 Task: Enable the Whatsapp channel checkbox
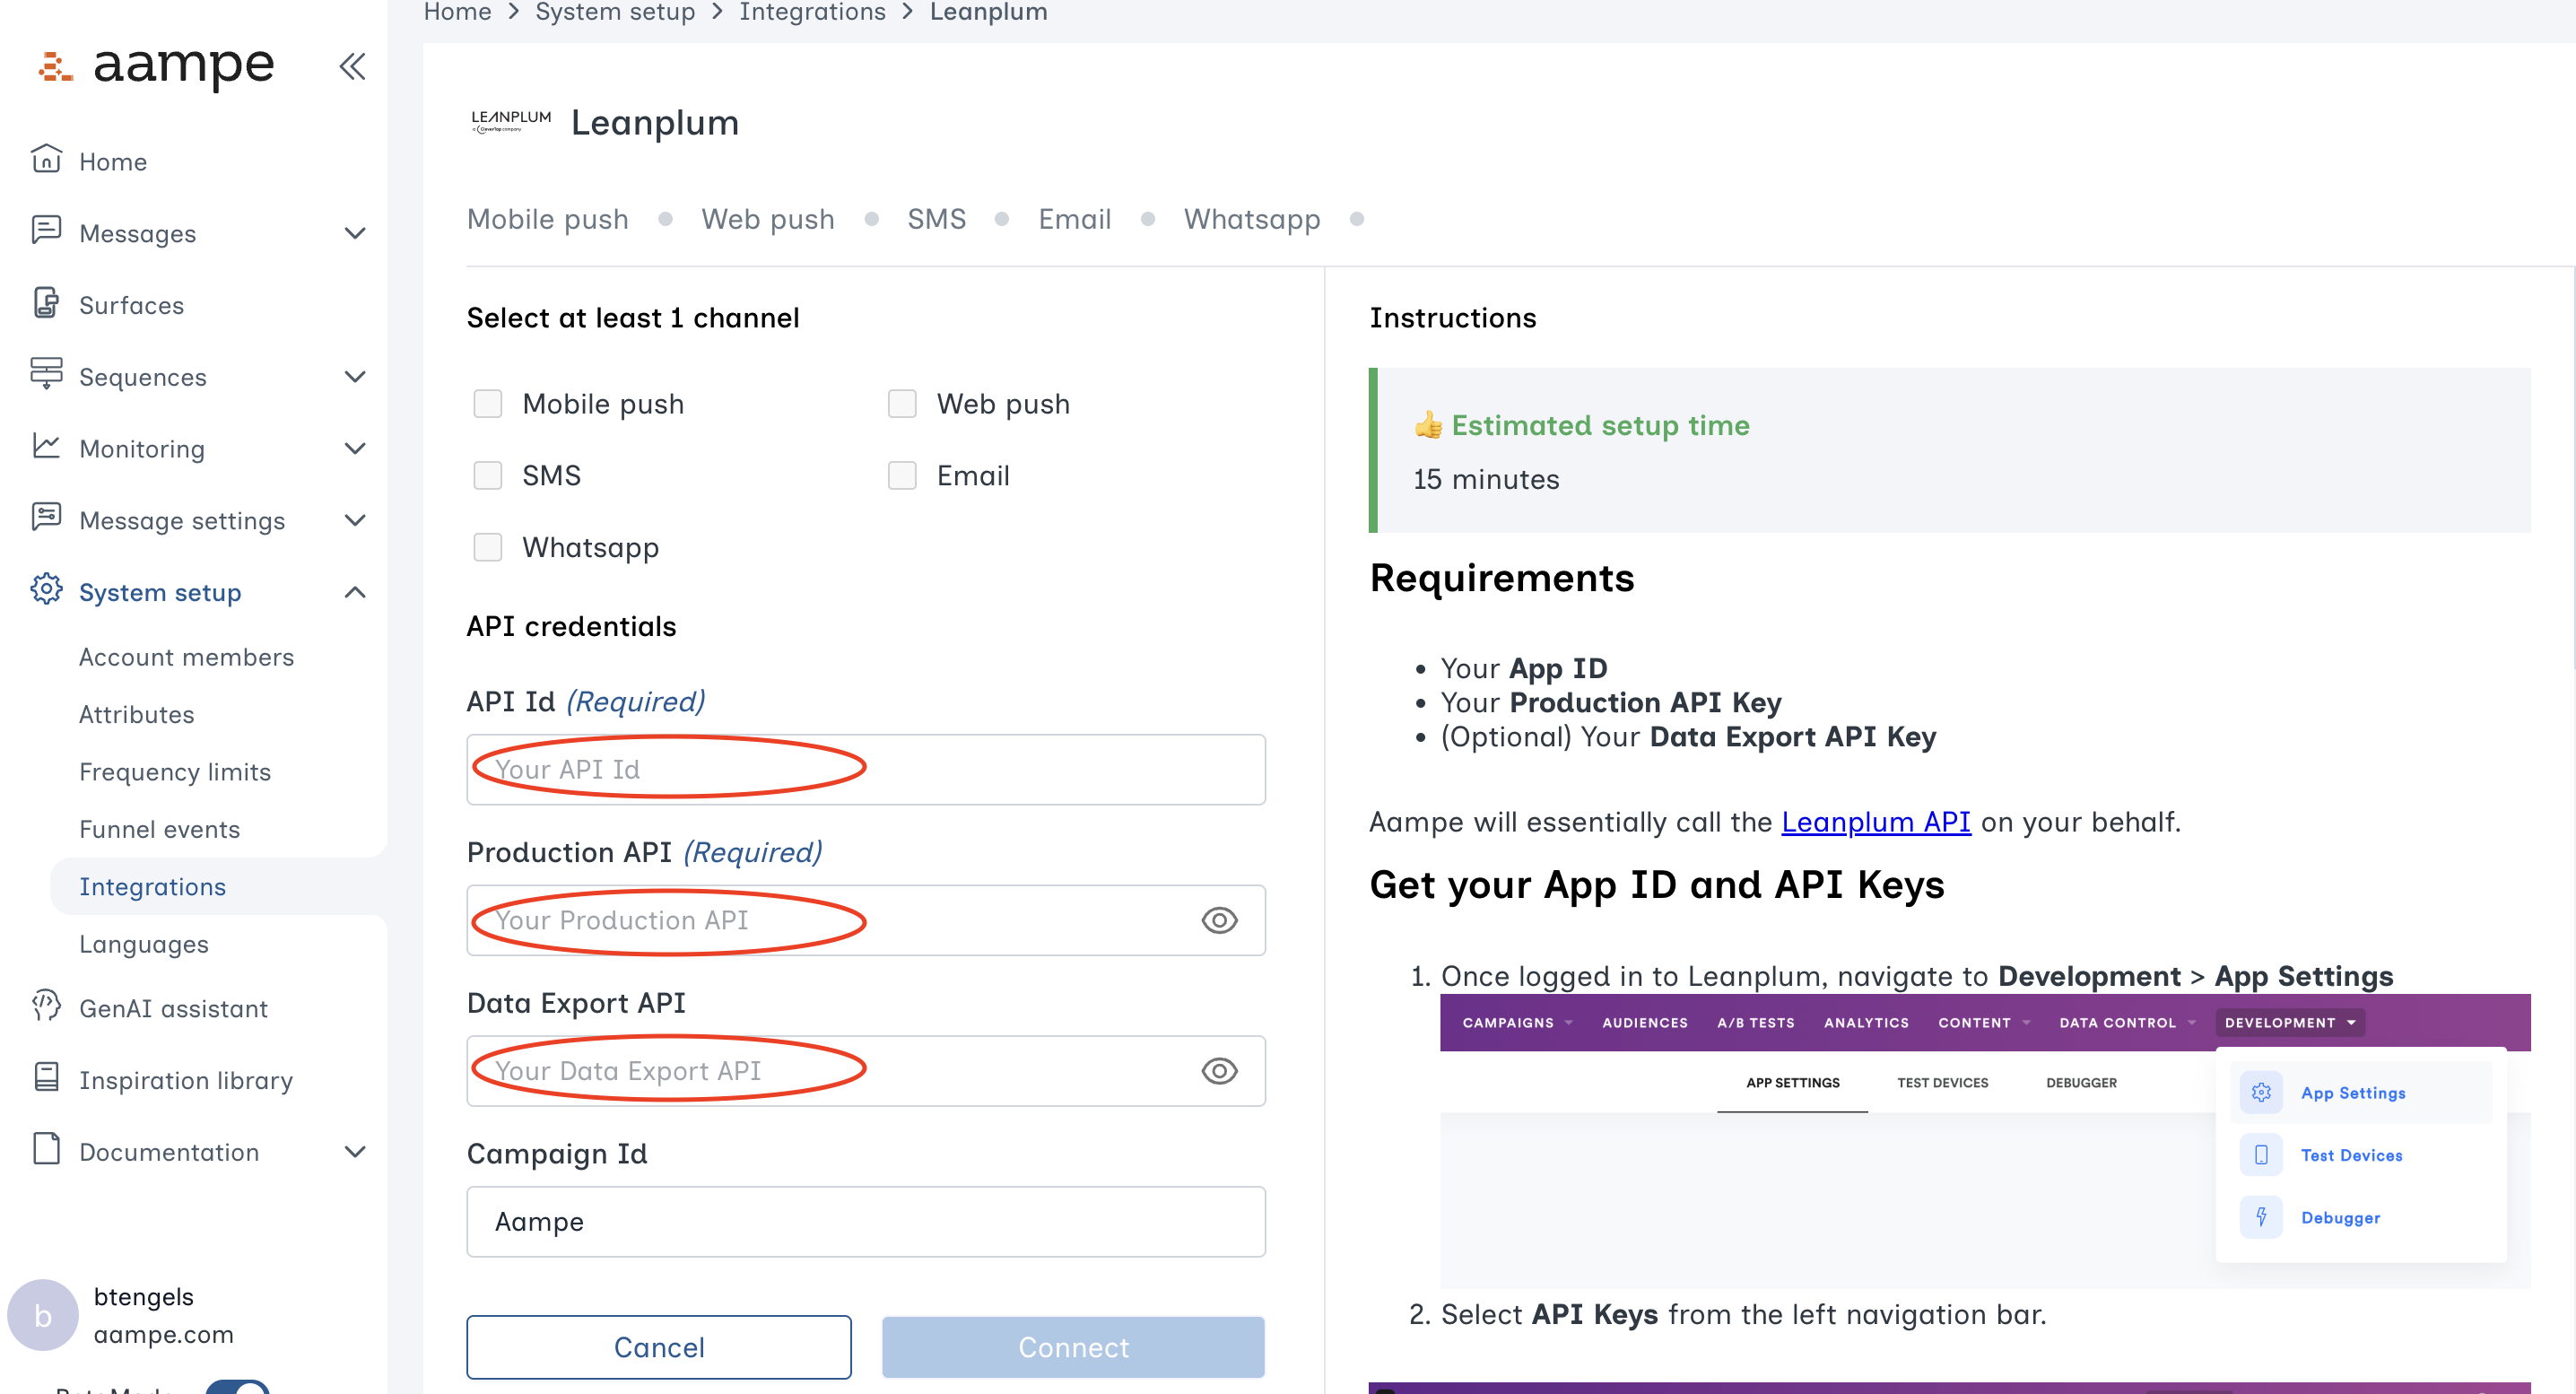[488, 547]
